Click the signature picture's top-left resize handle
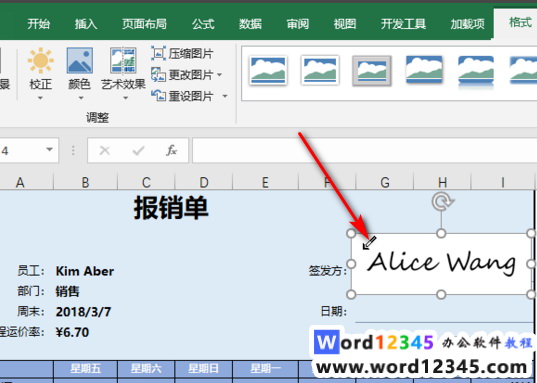The height and width of the screenshot is (383, 537). (x=351, y=233)
